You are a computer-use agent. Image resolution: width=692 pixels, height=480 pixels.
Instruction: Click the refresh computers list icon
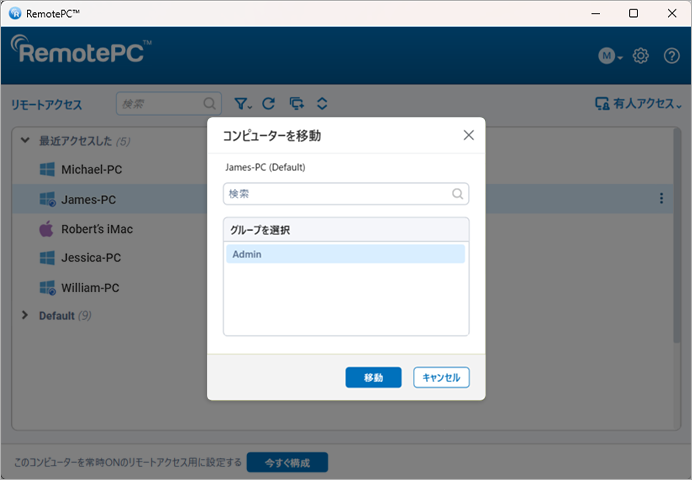[x=268, y=104]
